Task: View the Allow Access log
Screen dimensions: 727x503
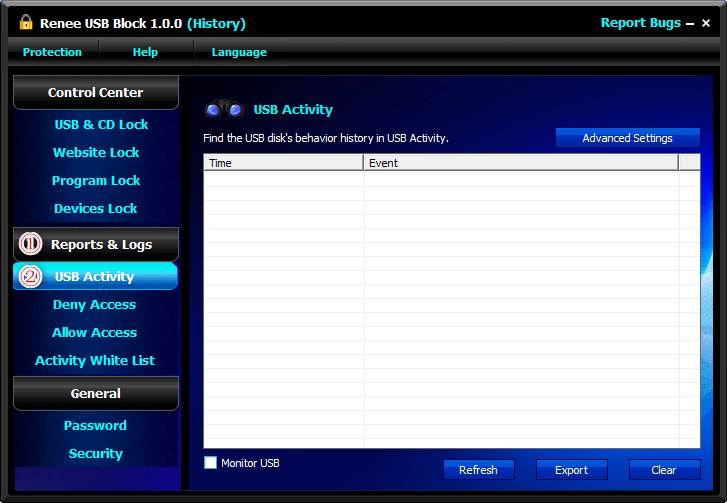Action: [x=95, y=332]
